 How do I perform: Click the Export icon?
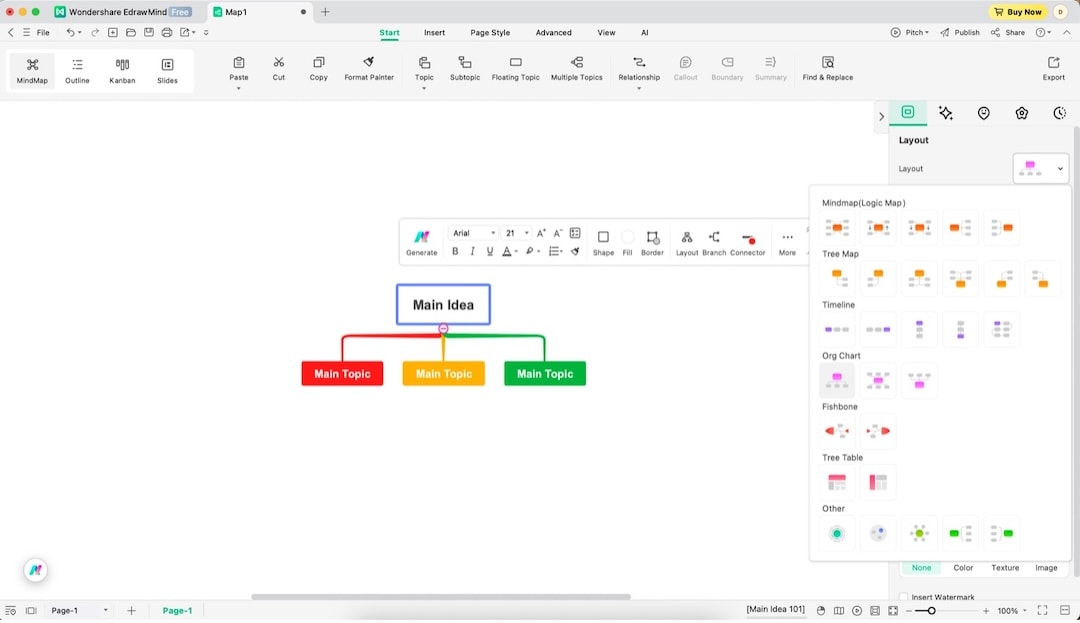(x=1053, y=69)
